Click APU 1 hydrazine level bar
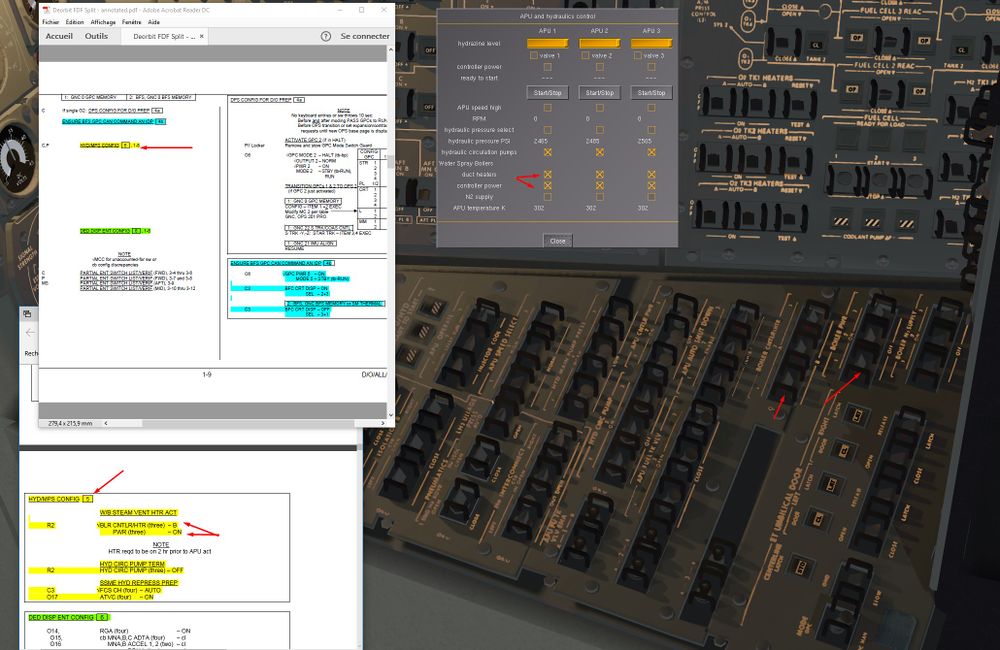The height and width of the screenshot is (650, 1000). tap(547, 43)
